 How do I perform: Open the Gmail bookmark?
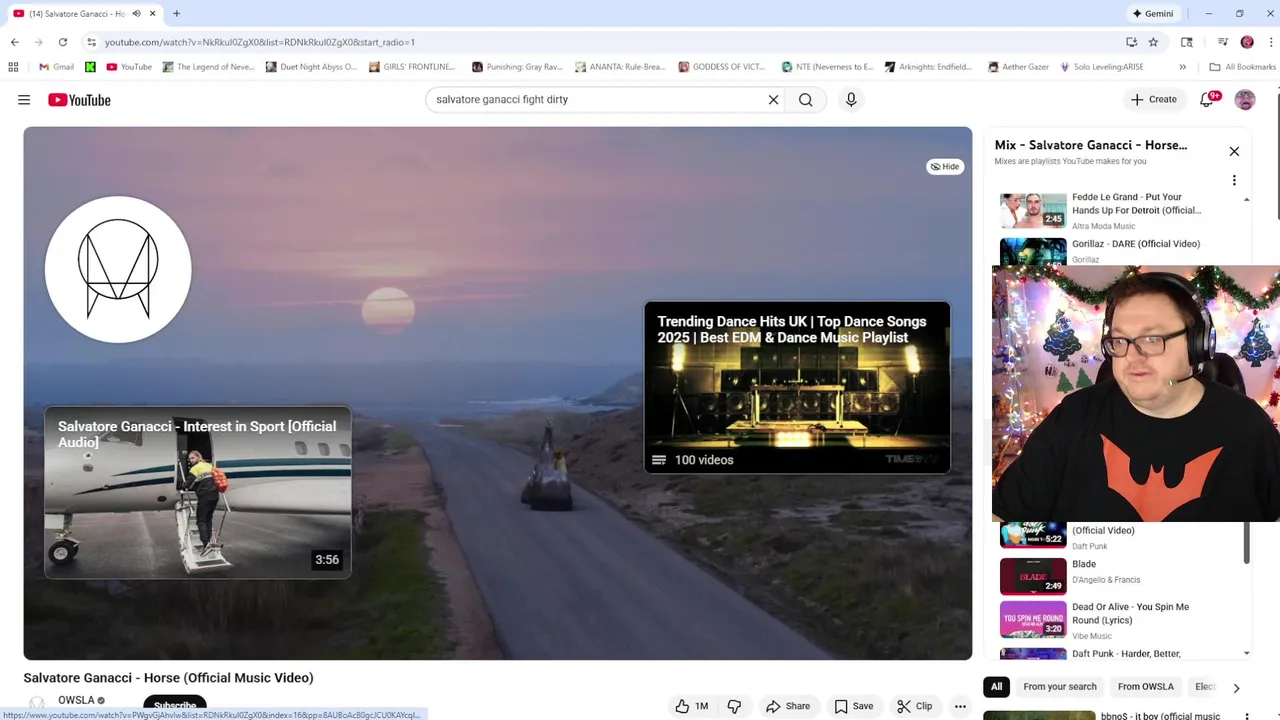click(56, 67)
